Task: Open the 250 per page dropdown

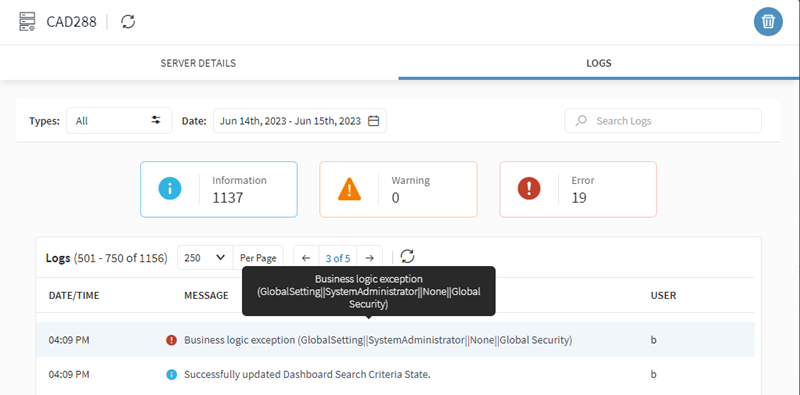Action: [x=205, y=258]
